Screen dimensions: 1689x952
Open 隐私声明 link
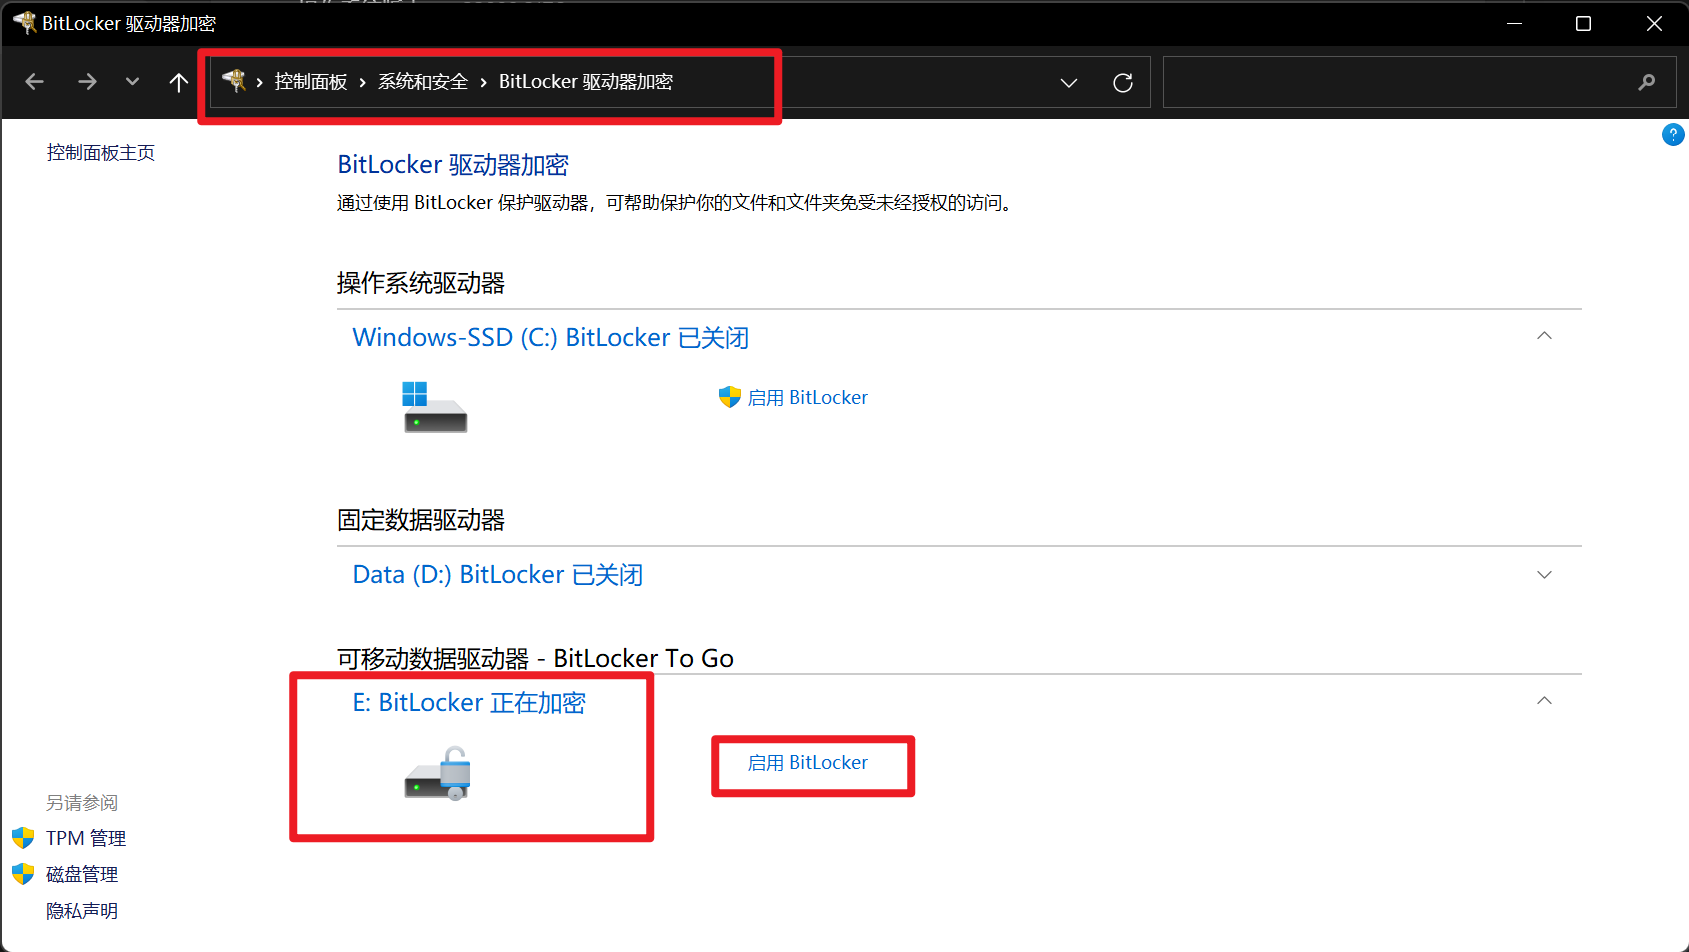click(x=82, y=911)
